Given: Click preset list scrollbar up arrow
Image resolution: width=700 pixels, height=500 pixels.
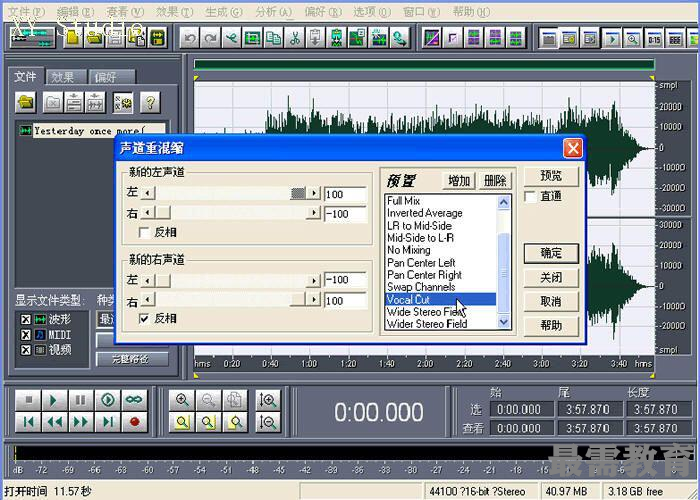Looking at the screenshot, I should pyautogui.click(x=504, y=202).
